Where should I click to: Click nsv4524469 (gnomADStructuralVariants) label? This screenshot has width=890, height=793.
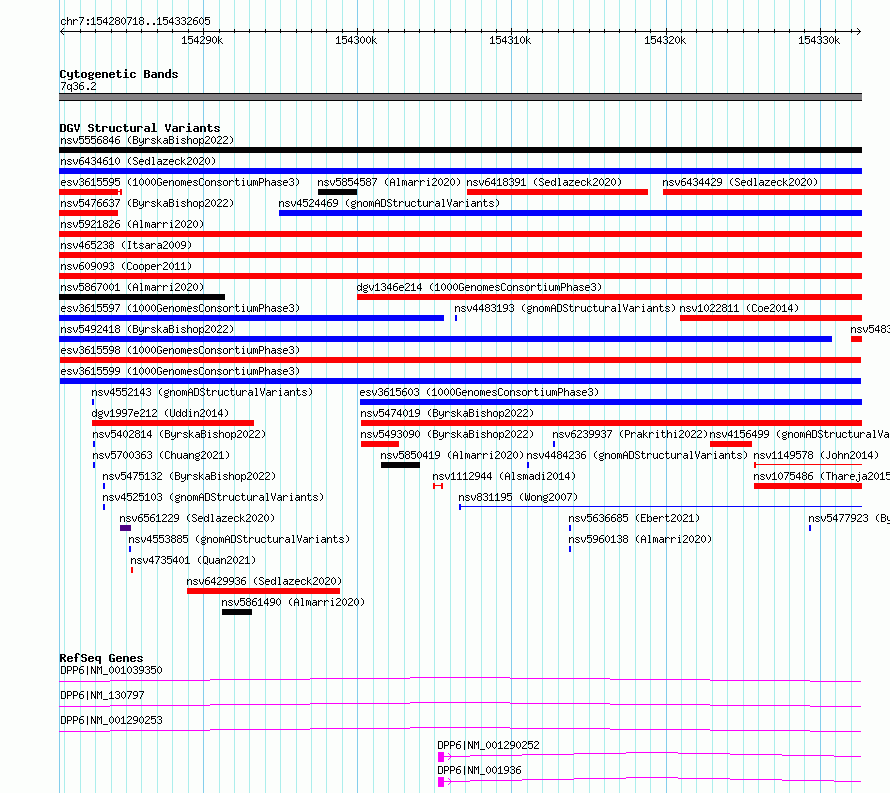389,203
